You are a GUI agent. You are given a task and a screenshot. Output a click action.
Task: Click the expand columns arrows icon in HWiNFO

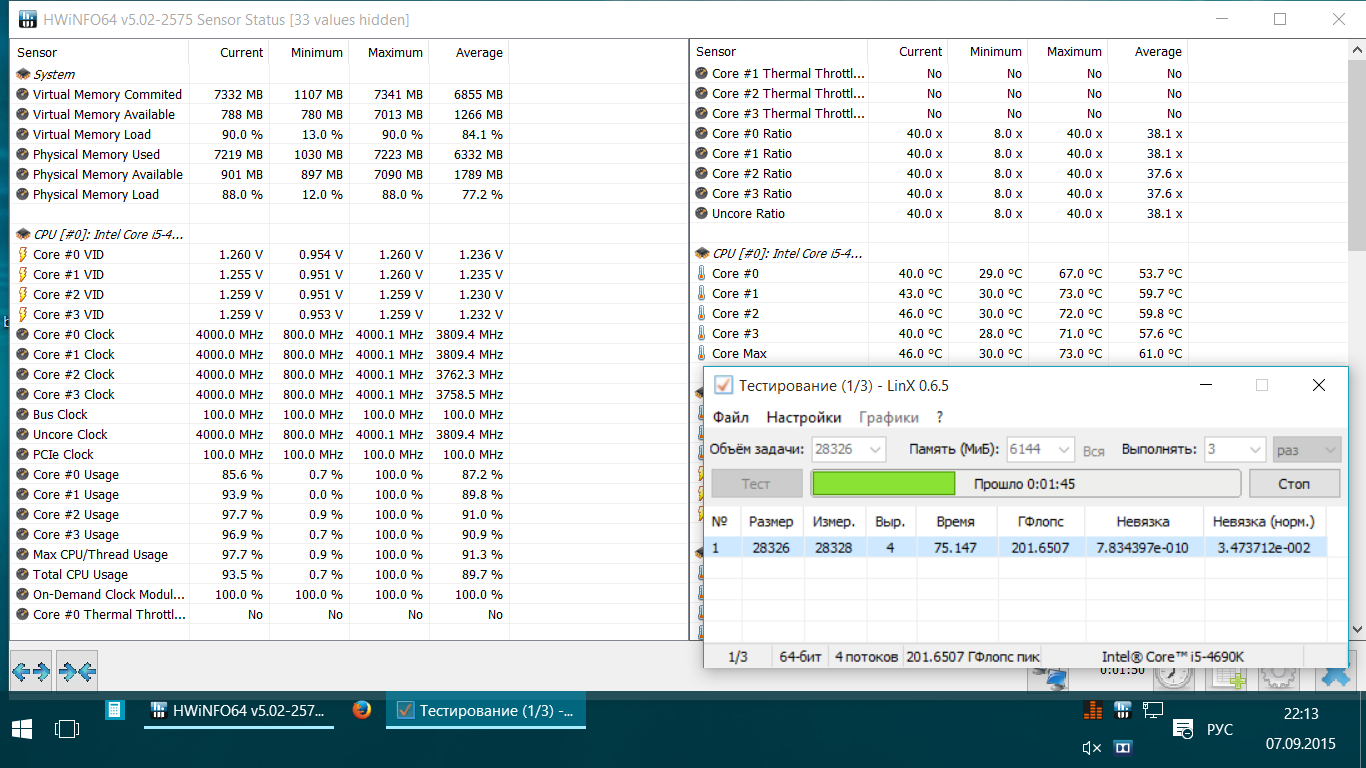coord(30,671)
